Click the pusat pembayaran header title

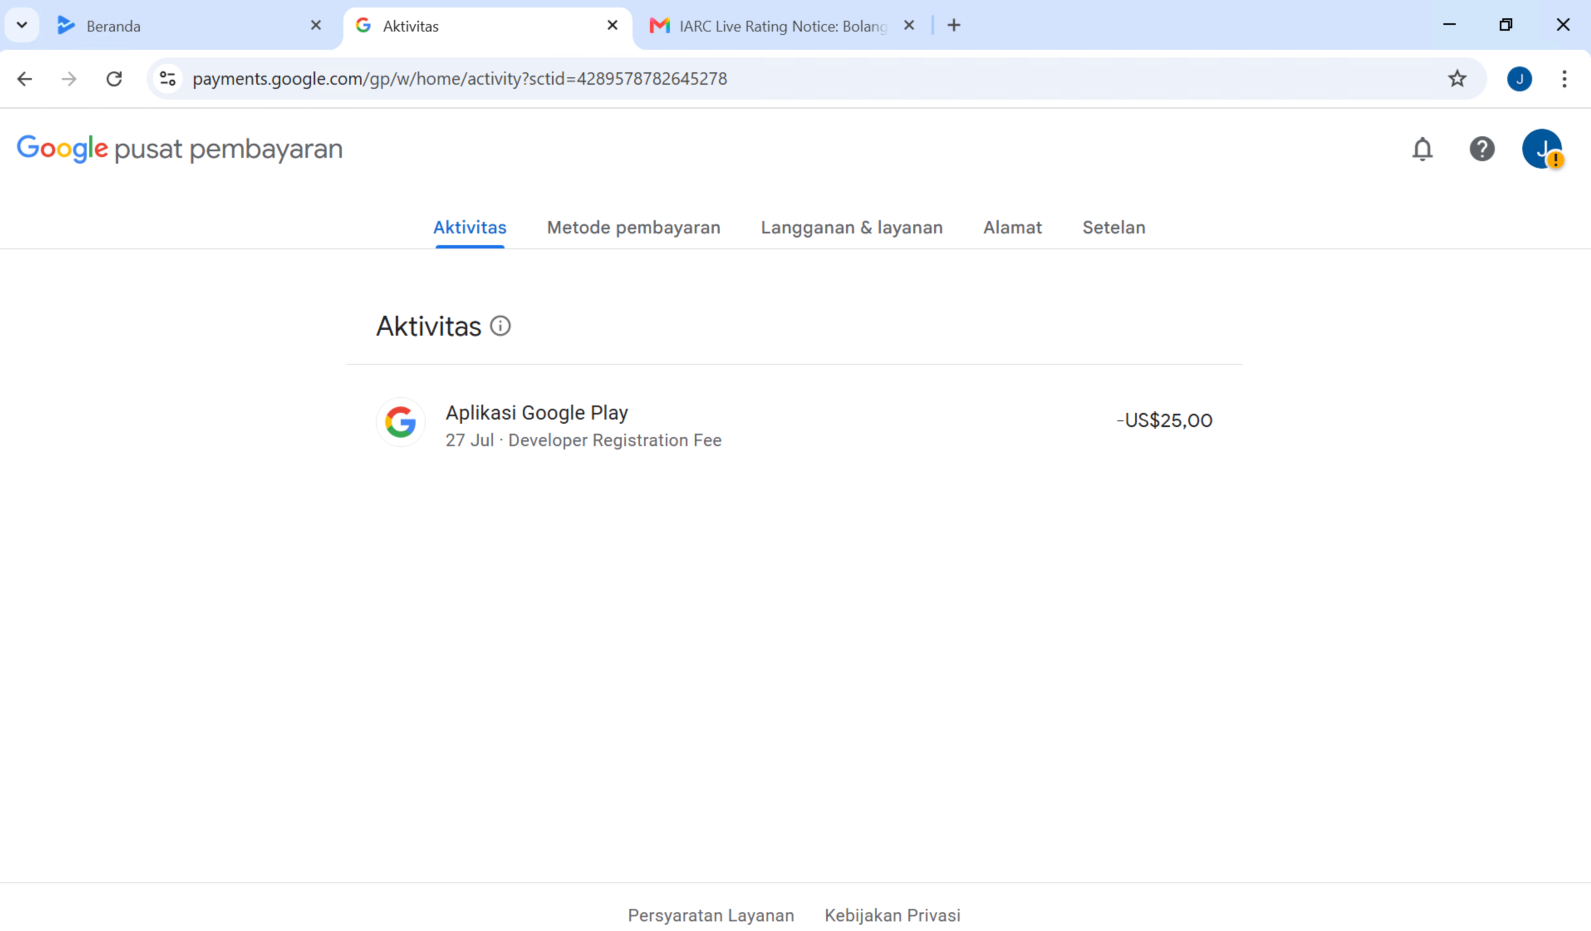(229, 150)
